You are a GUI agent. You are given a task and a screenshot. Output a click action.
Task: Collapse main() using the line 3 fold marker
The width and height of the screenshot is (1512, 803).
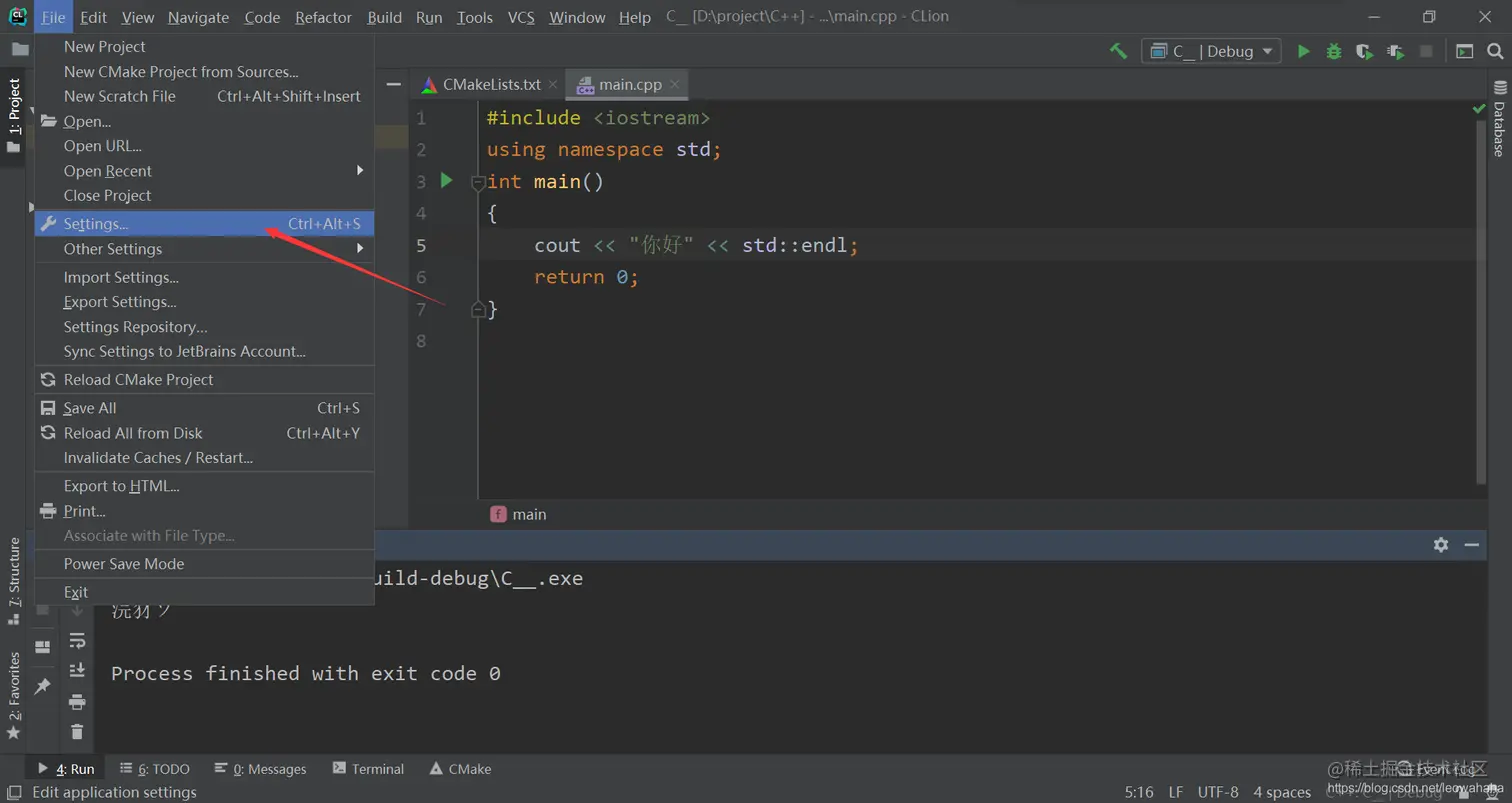coord(478,183)
